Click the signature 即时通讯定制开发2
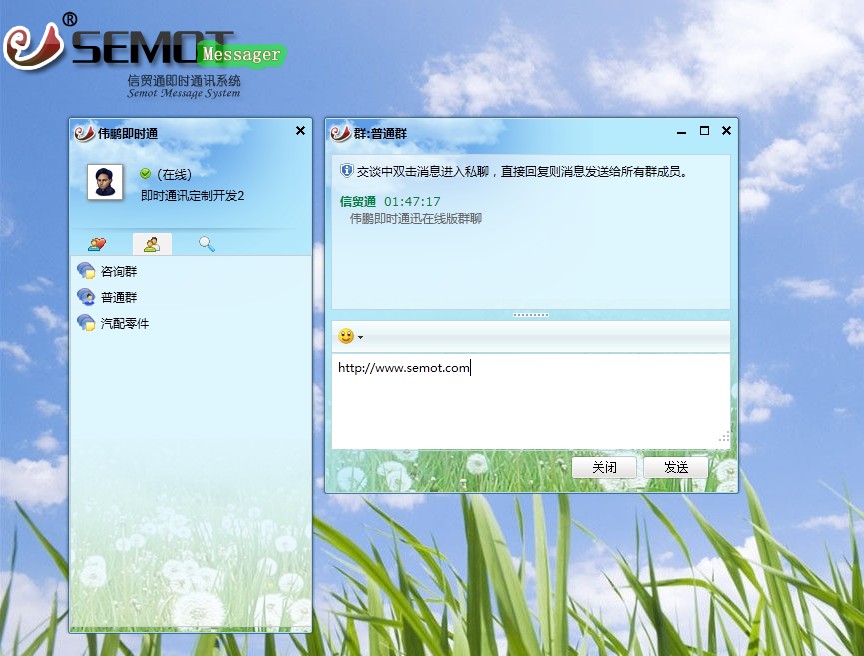Viewport: 864px width, 656px height. pos(192,196)
